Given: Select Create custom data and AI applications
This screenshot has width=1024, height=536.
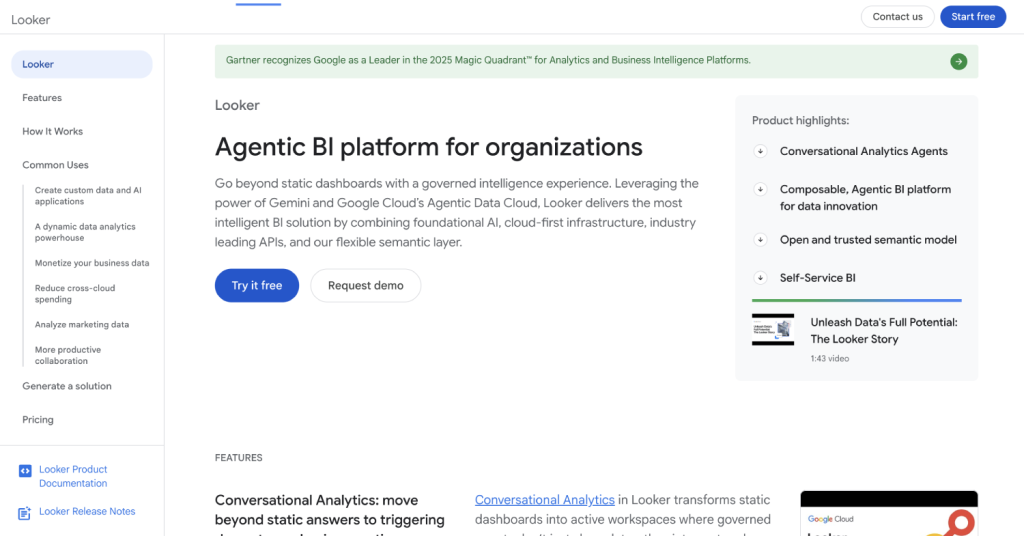Looking at the screenshot, I should [x=88, y=196].
